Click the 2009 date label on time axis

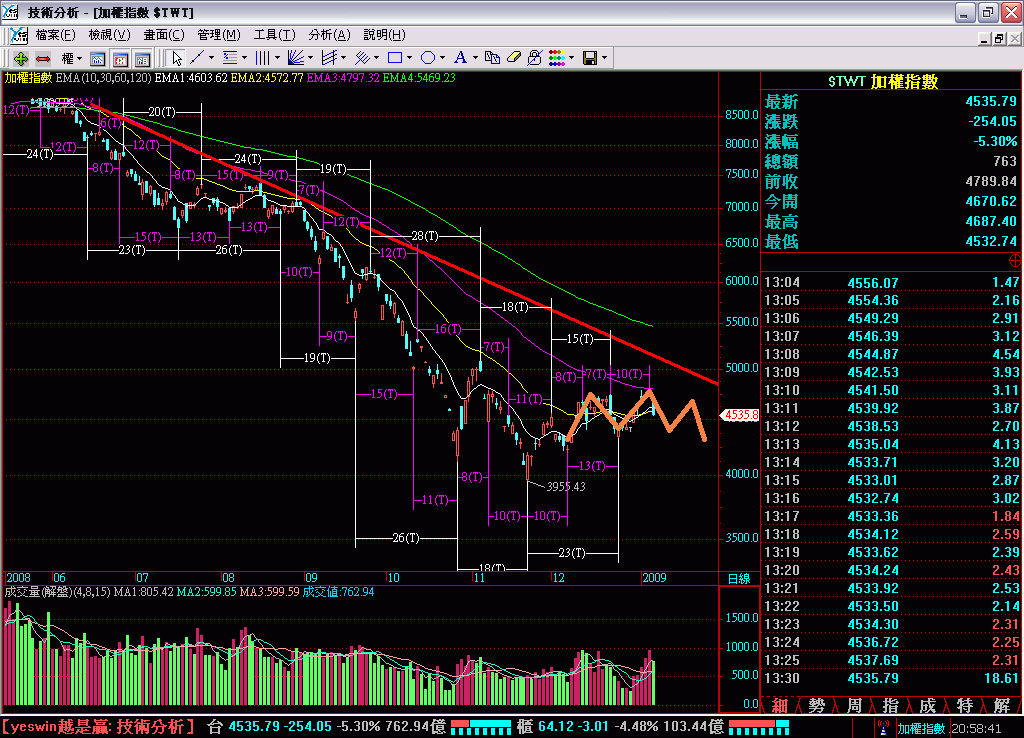click(x=654, y=577)
